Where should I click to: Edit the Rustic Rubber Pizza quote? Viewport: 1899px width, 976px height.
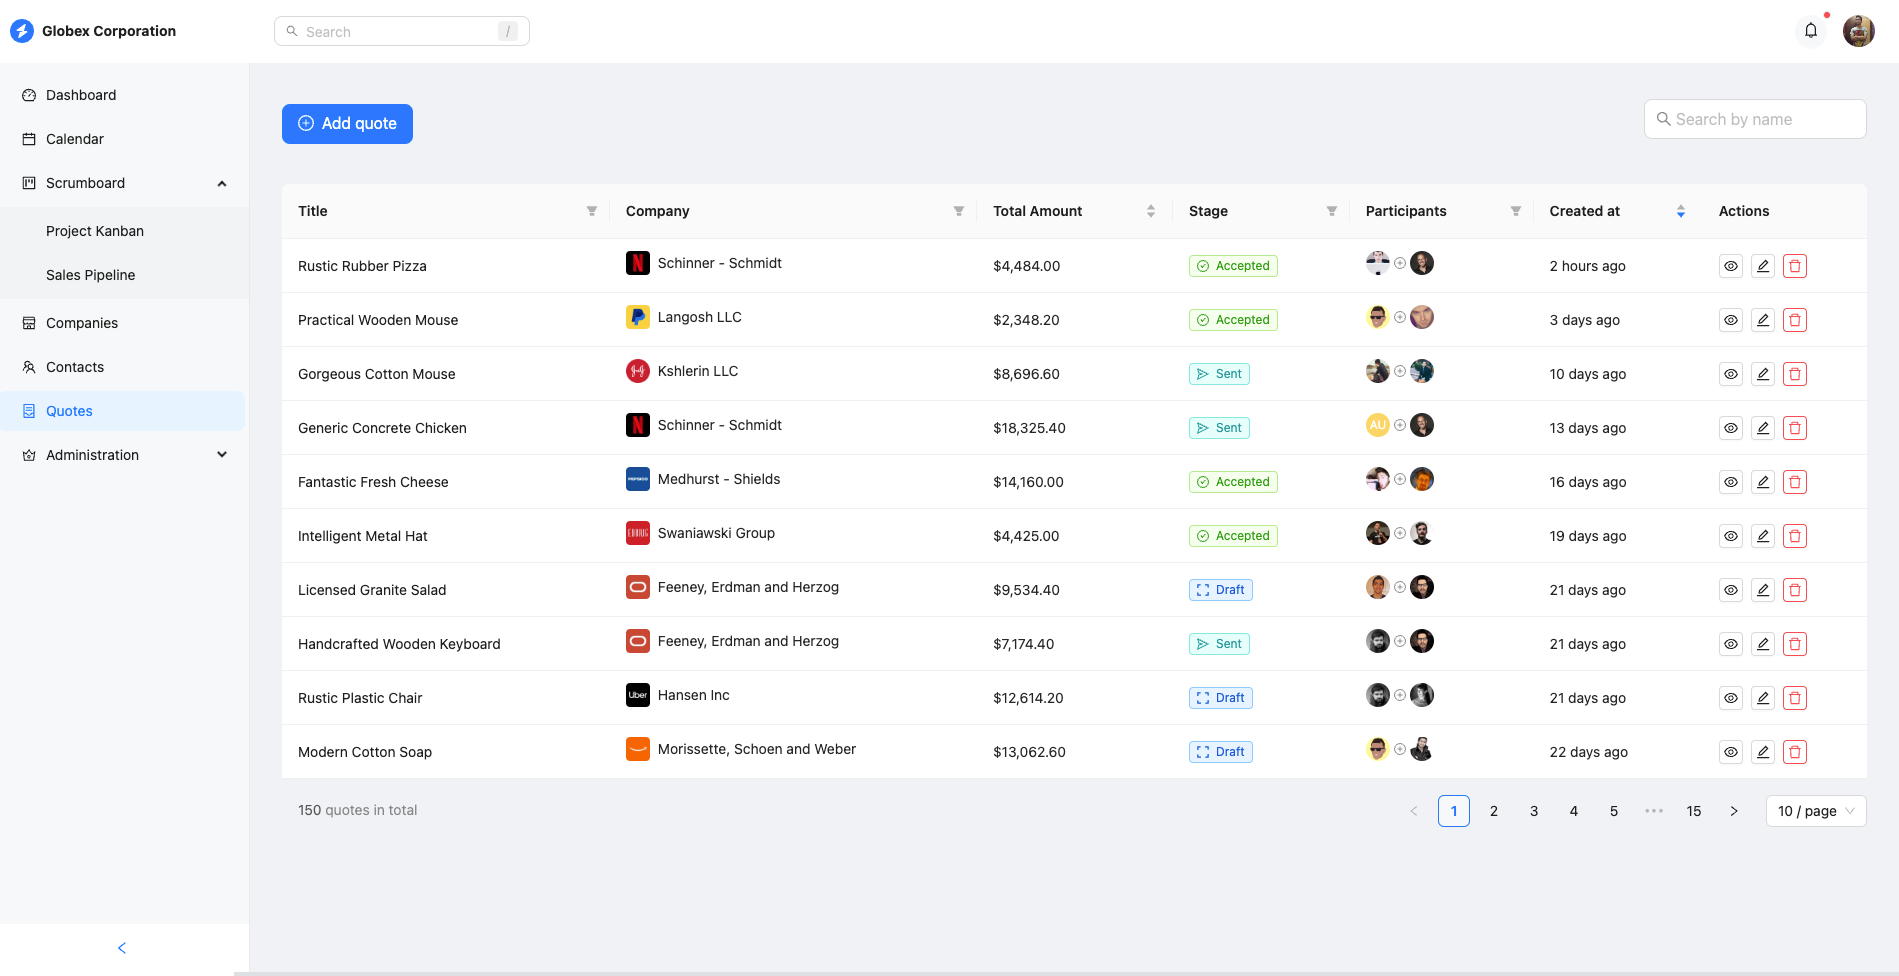pyautogui.click(x=1763, y=266)
